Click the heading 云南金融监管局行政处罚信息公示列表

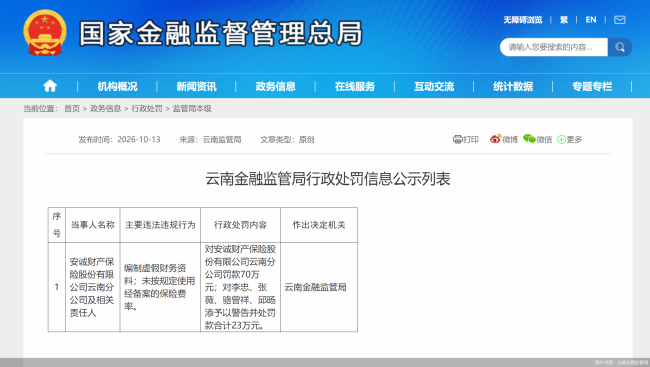coord(327,179)
